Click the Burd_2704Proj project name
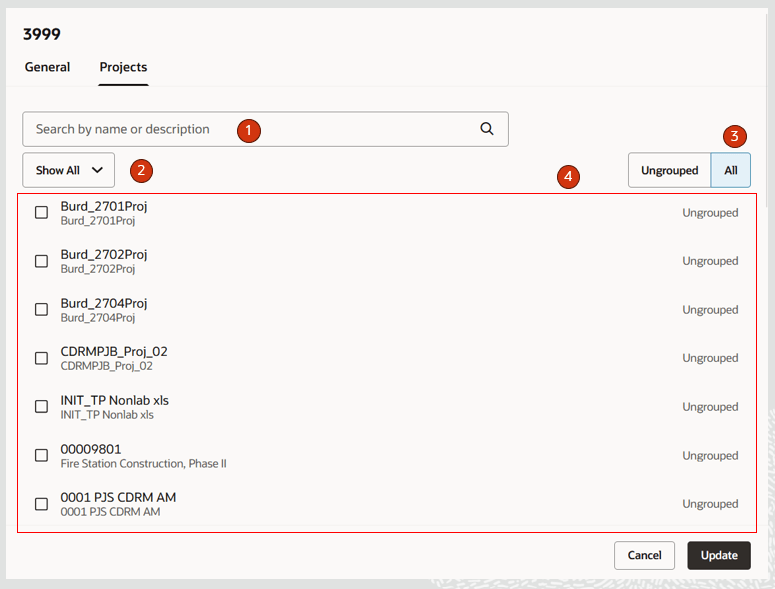Viewport: 775px width, 589px height. pos(104,303)
